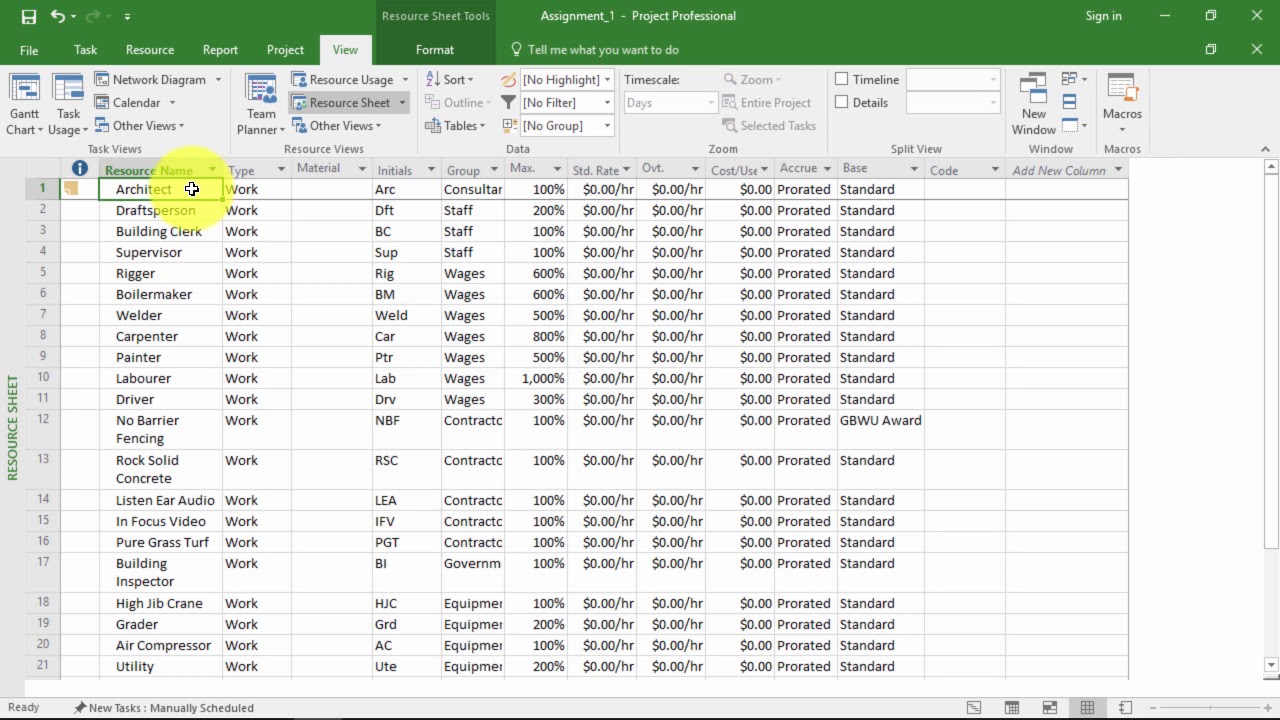Click the 1,000% max units cell for Labourer

tap(536, 378)
